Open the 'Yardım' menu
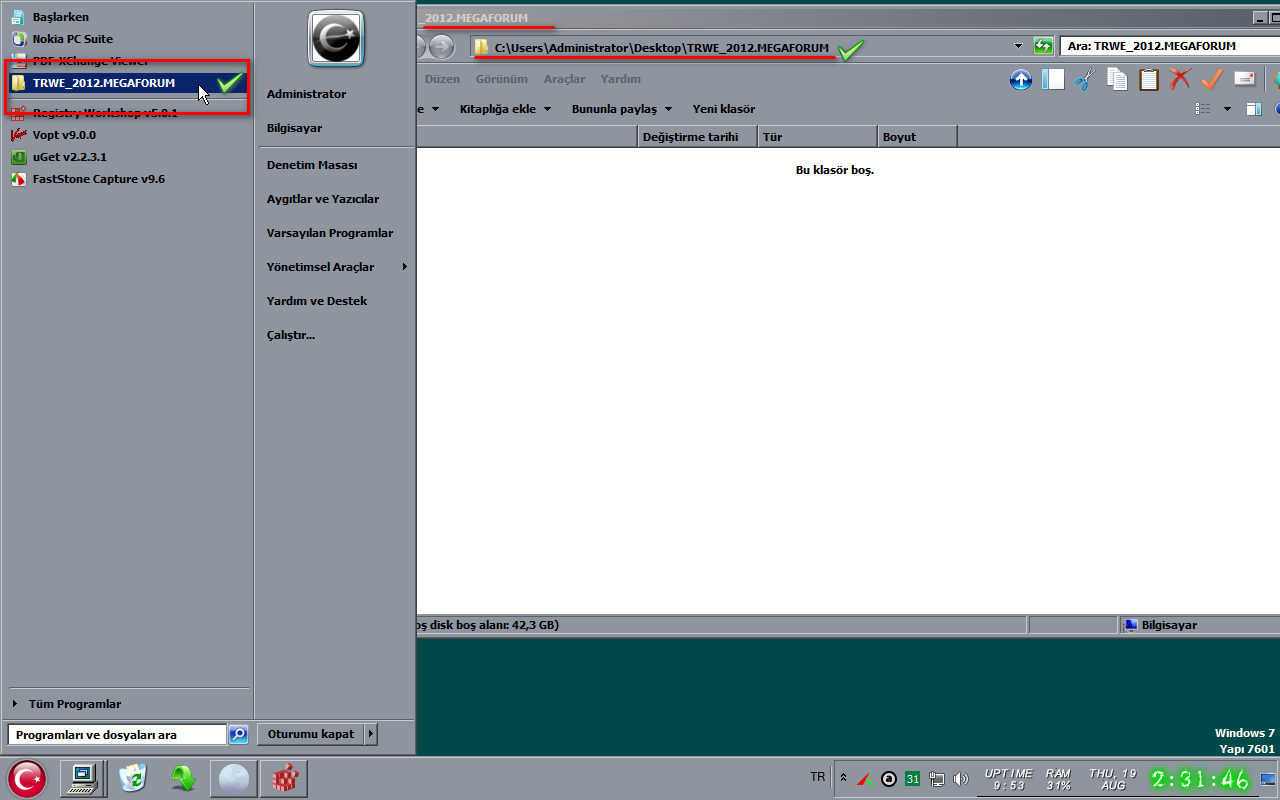This screenshot has width=1280, height=800. [x=620, y=79]
